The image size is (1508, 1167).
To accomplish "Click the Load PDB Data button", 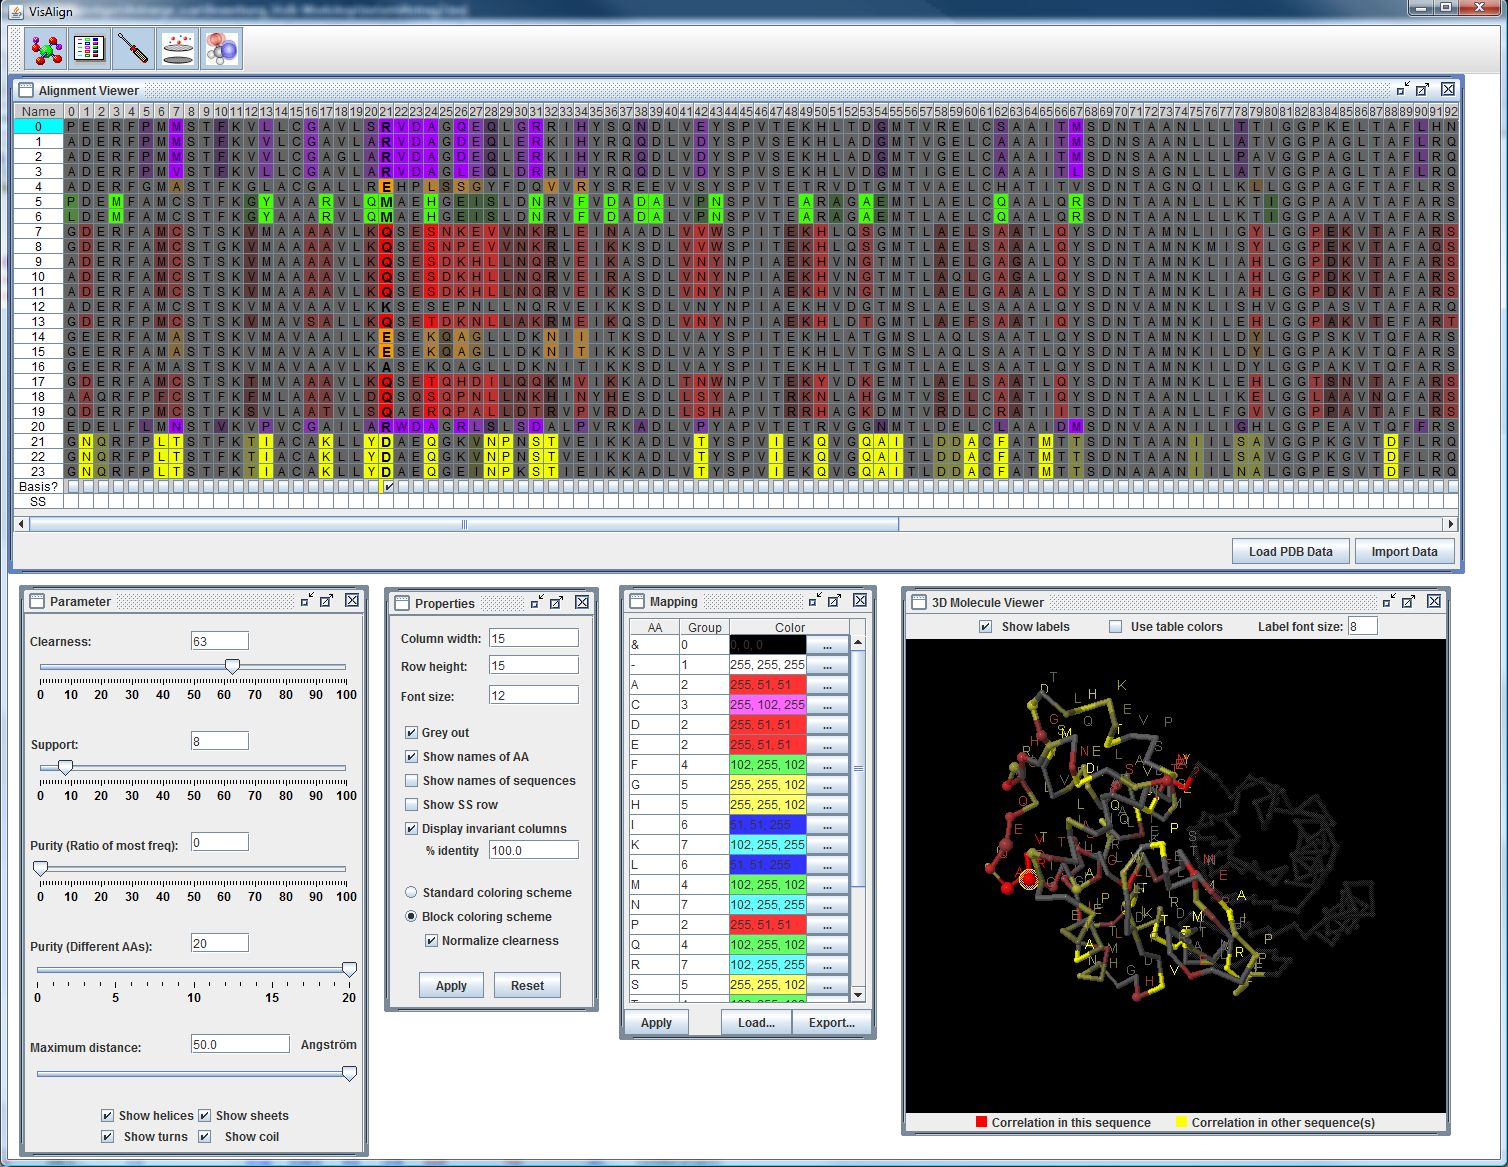I will coord(1290,552).
